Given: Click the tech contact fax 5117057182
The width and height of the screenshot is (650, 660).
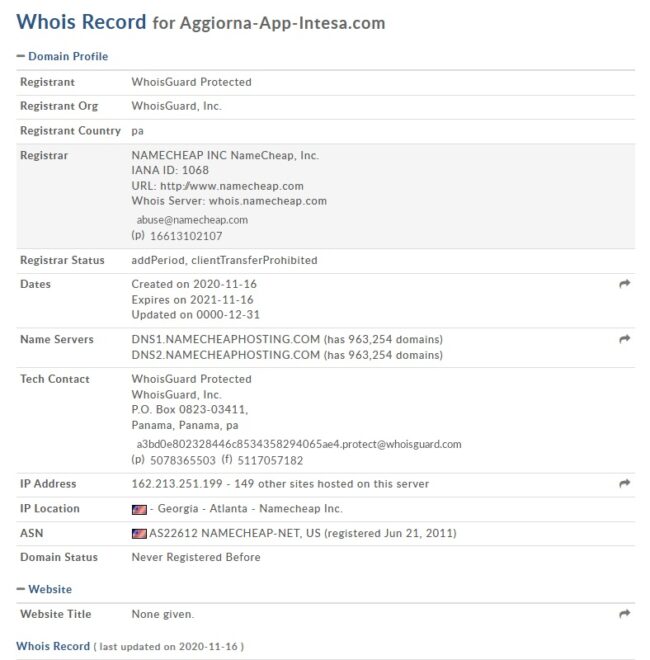Looking at the screenshot, I should pyautogui.click(x=270, y=460).
